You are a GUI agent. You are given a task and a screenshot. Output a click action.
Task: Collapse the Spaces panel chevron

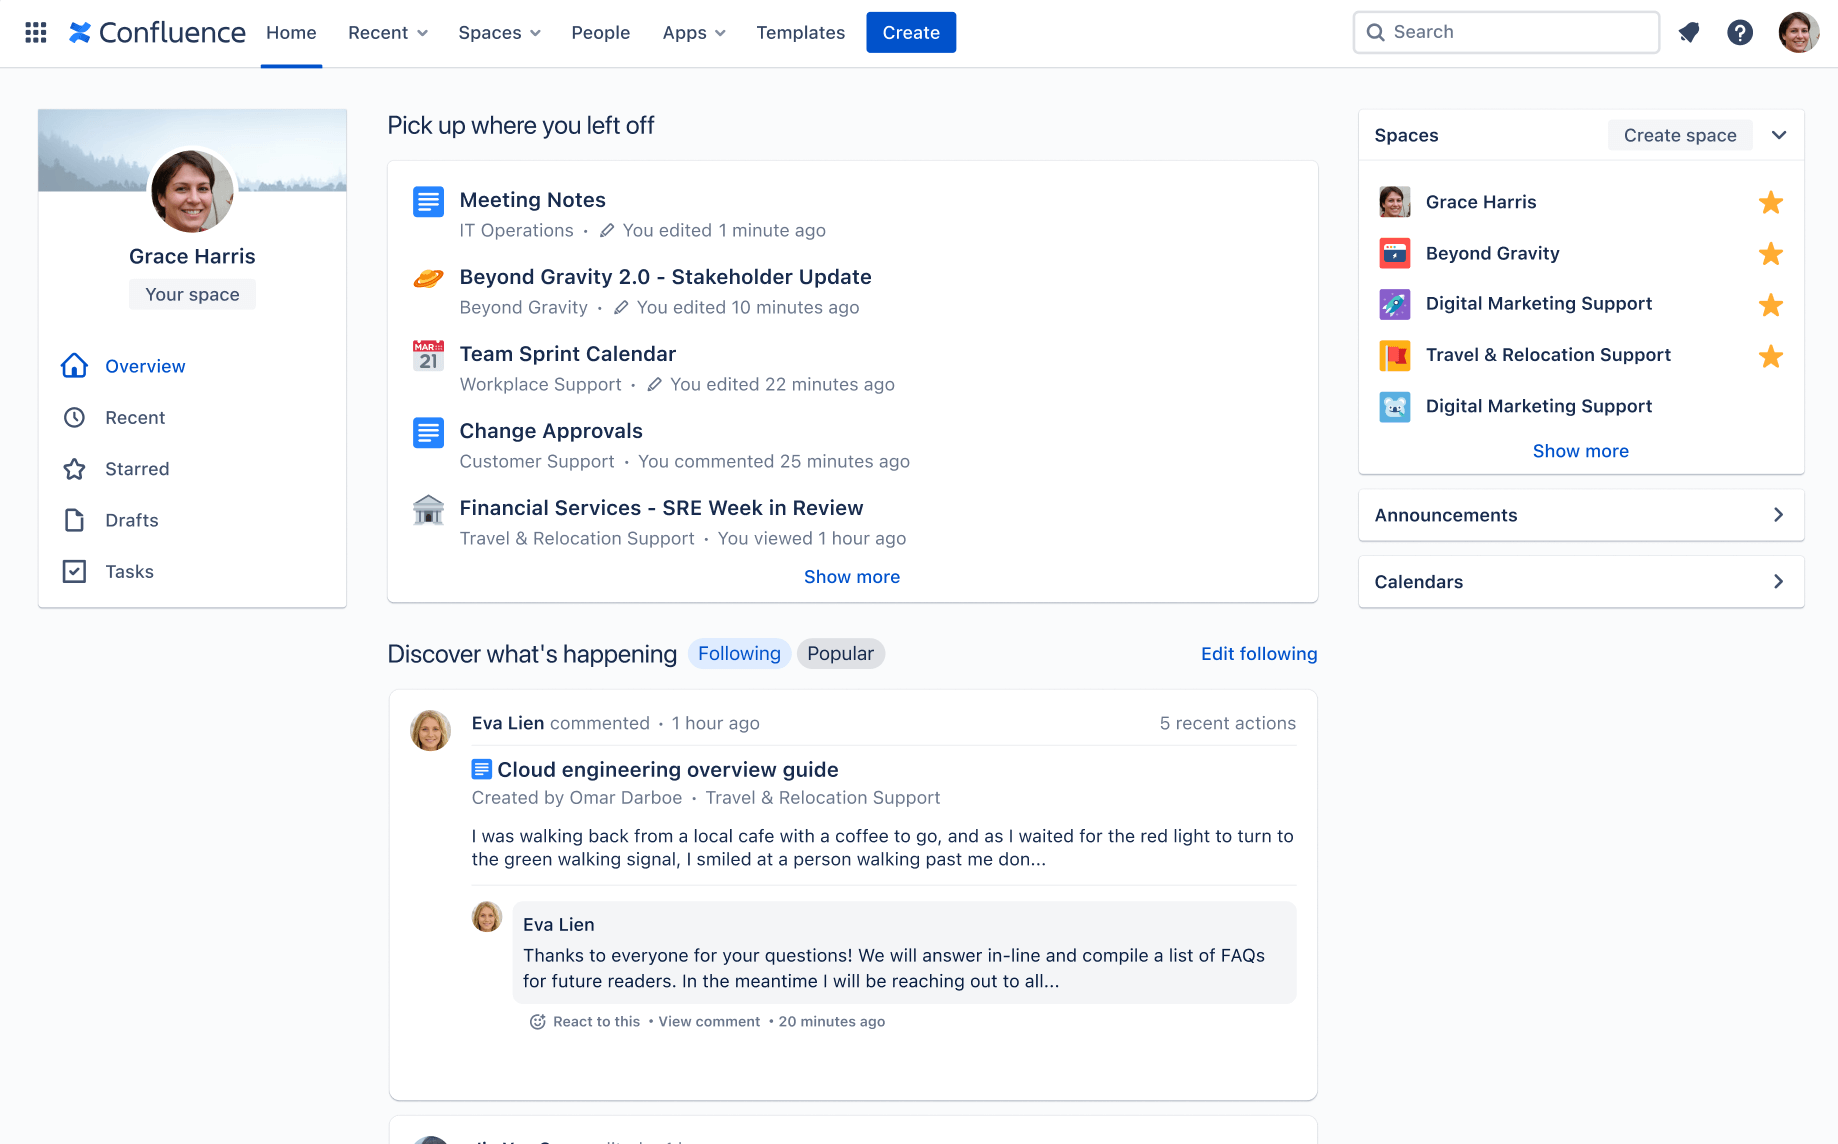(x=1779, y=134)
